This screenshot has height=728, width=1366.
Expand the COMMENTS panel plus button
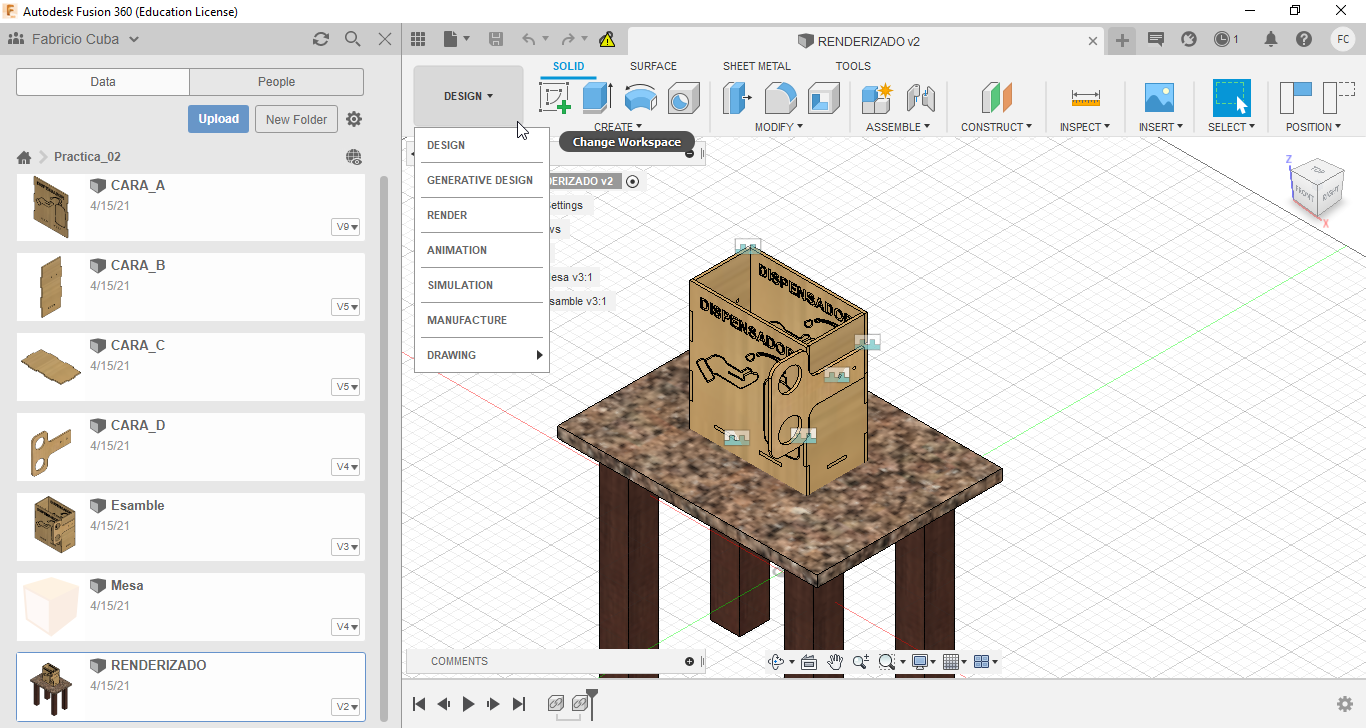(x=689, y=661)
